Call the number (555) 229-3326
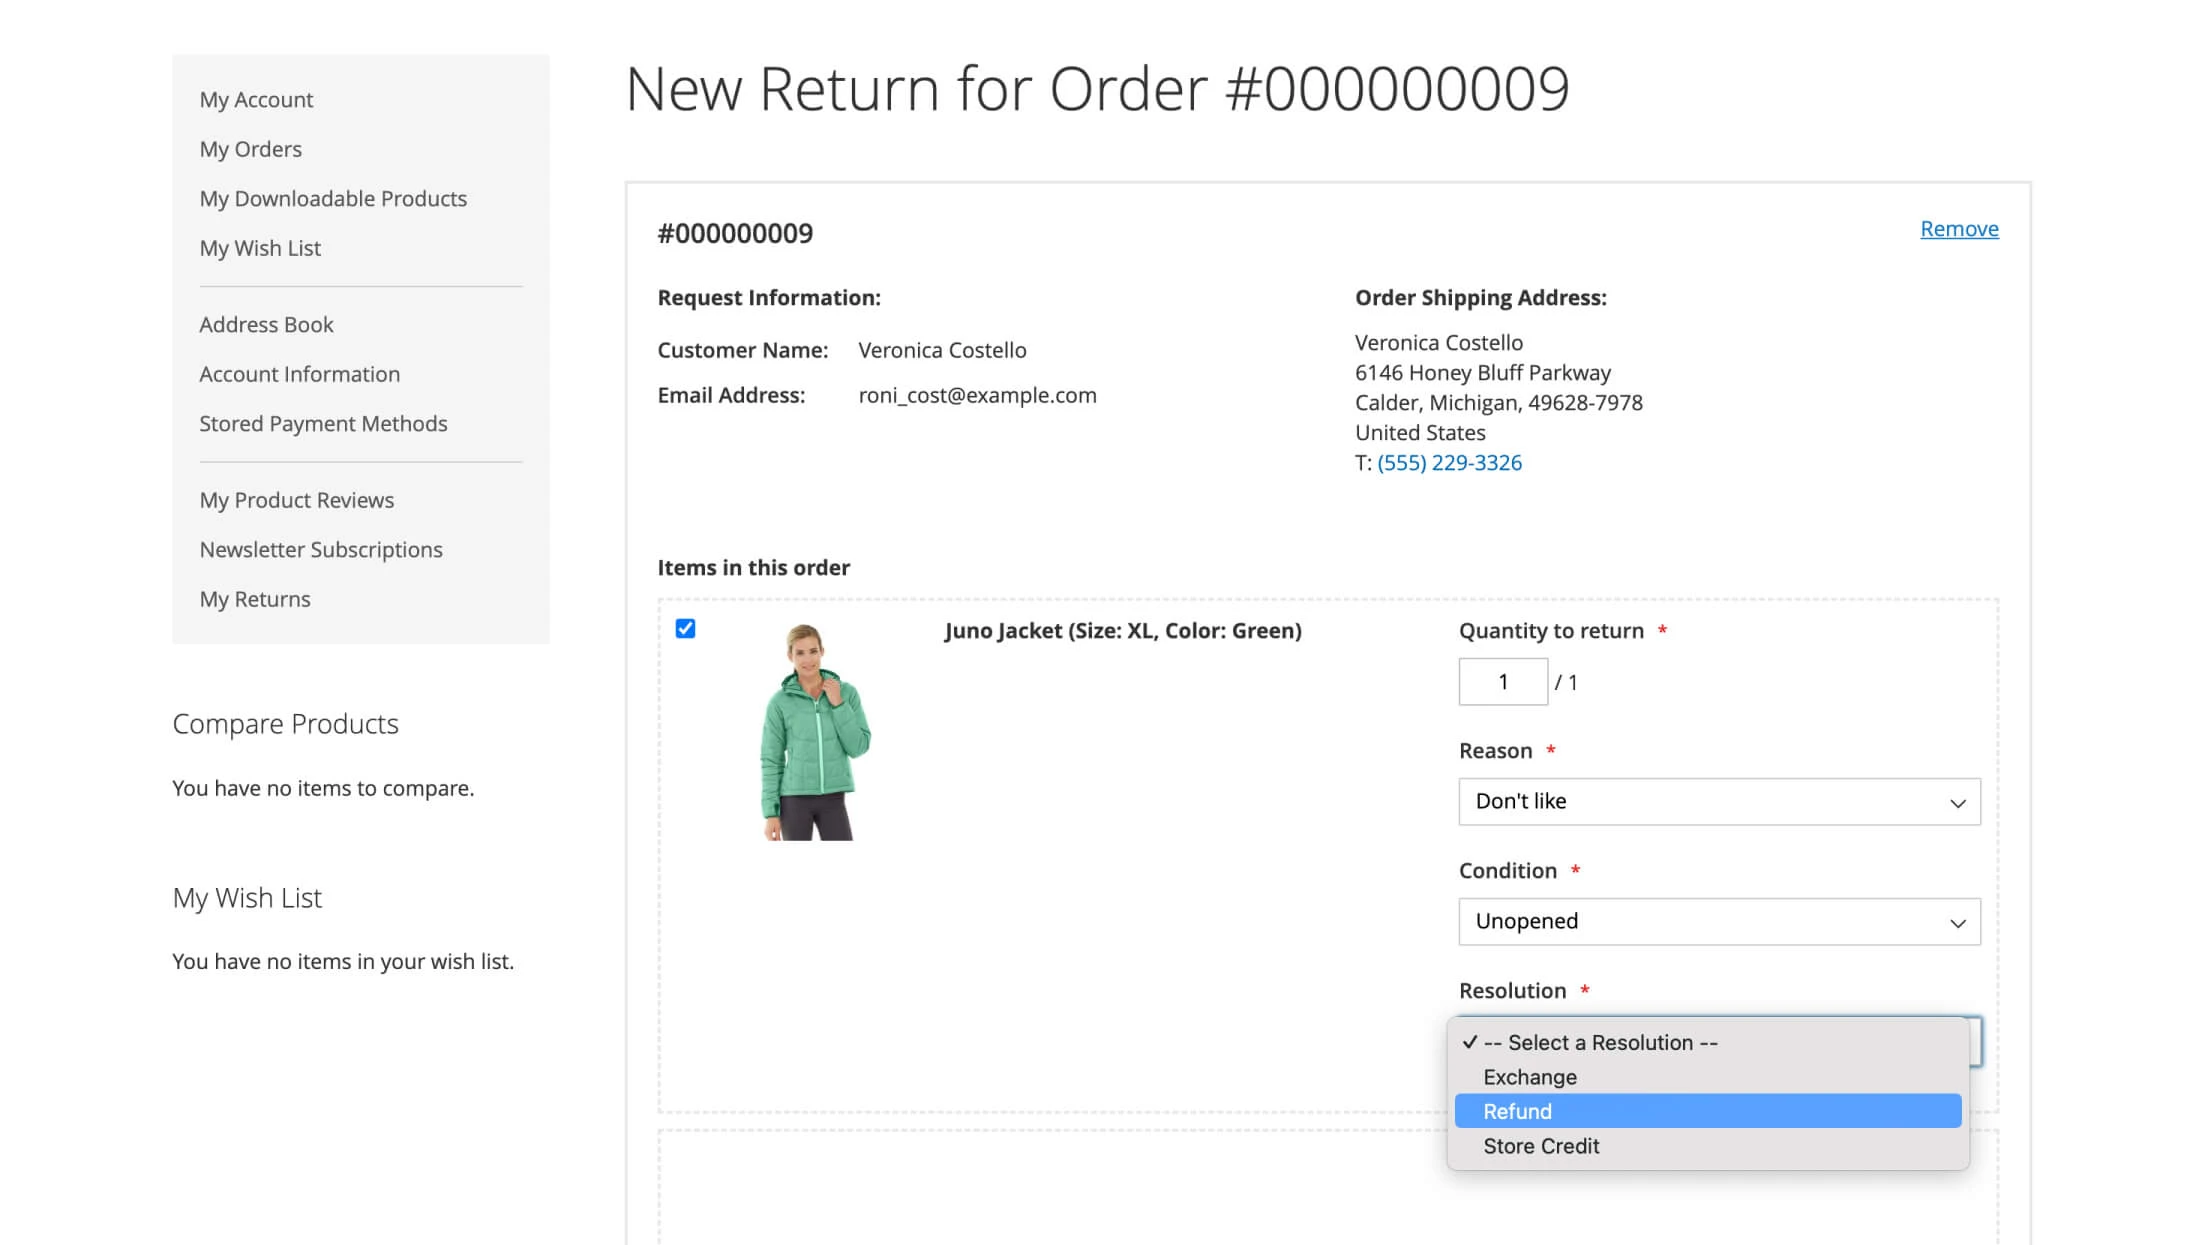 [x=1449, y=462]
